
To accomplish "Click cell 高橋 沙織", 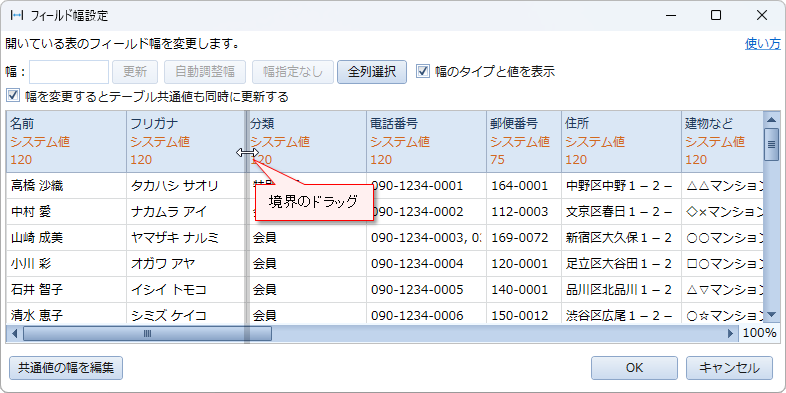I will pos(66,186).
